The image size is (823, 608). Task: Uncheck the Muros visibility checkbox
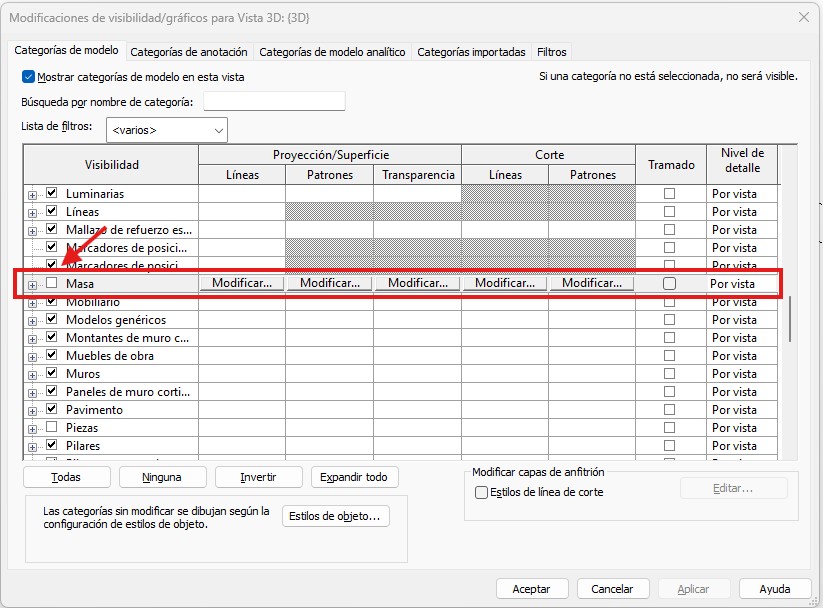pos(52,374)
